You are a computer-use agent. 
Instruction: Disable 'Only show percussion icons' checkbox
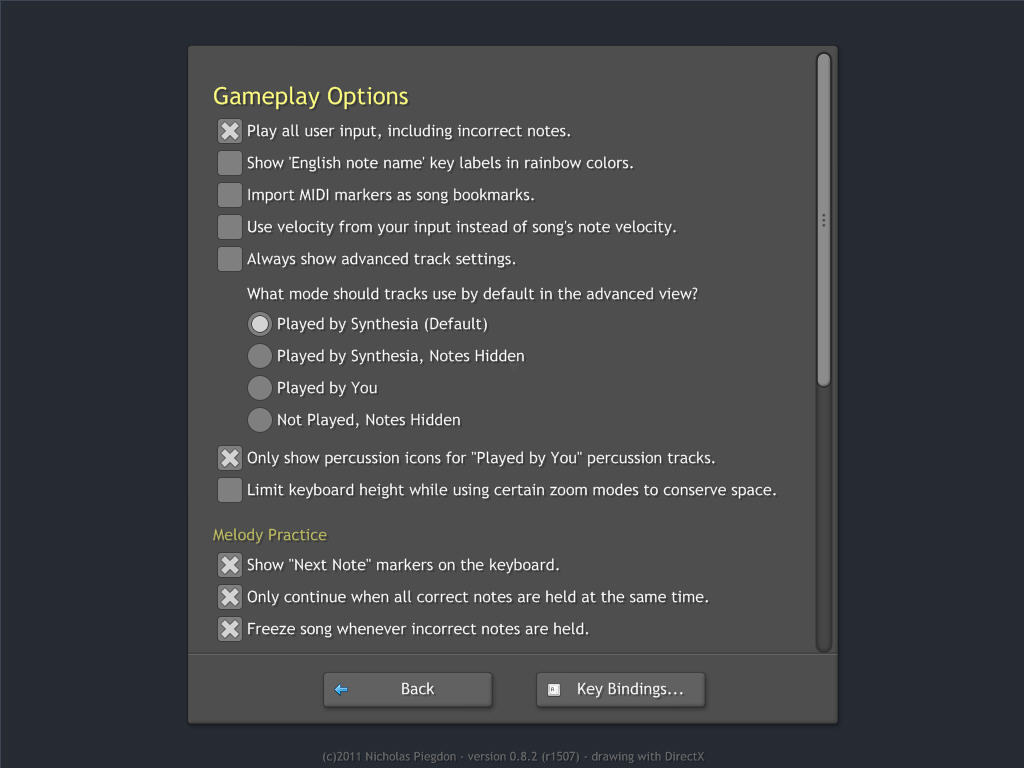tap(230, 458)
